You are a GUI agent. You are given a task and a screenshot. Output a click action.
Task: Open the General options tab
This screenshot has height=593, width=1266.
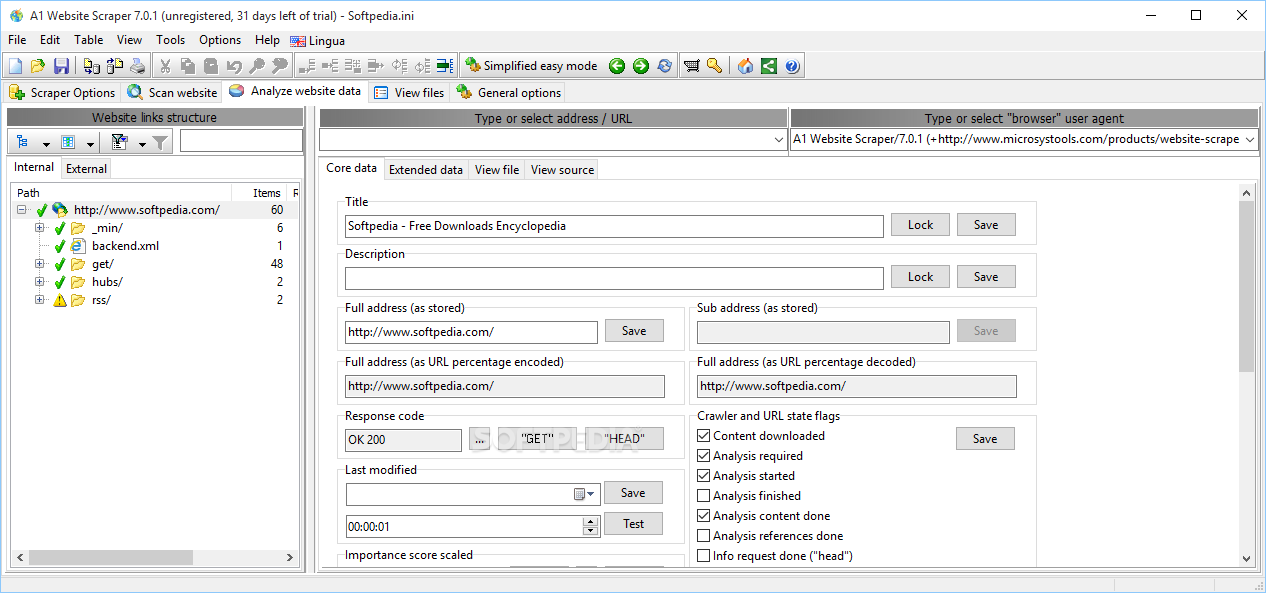509,92
